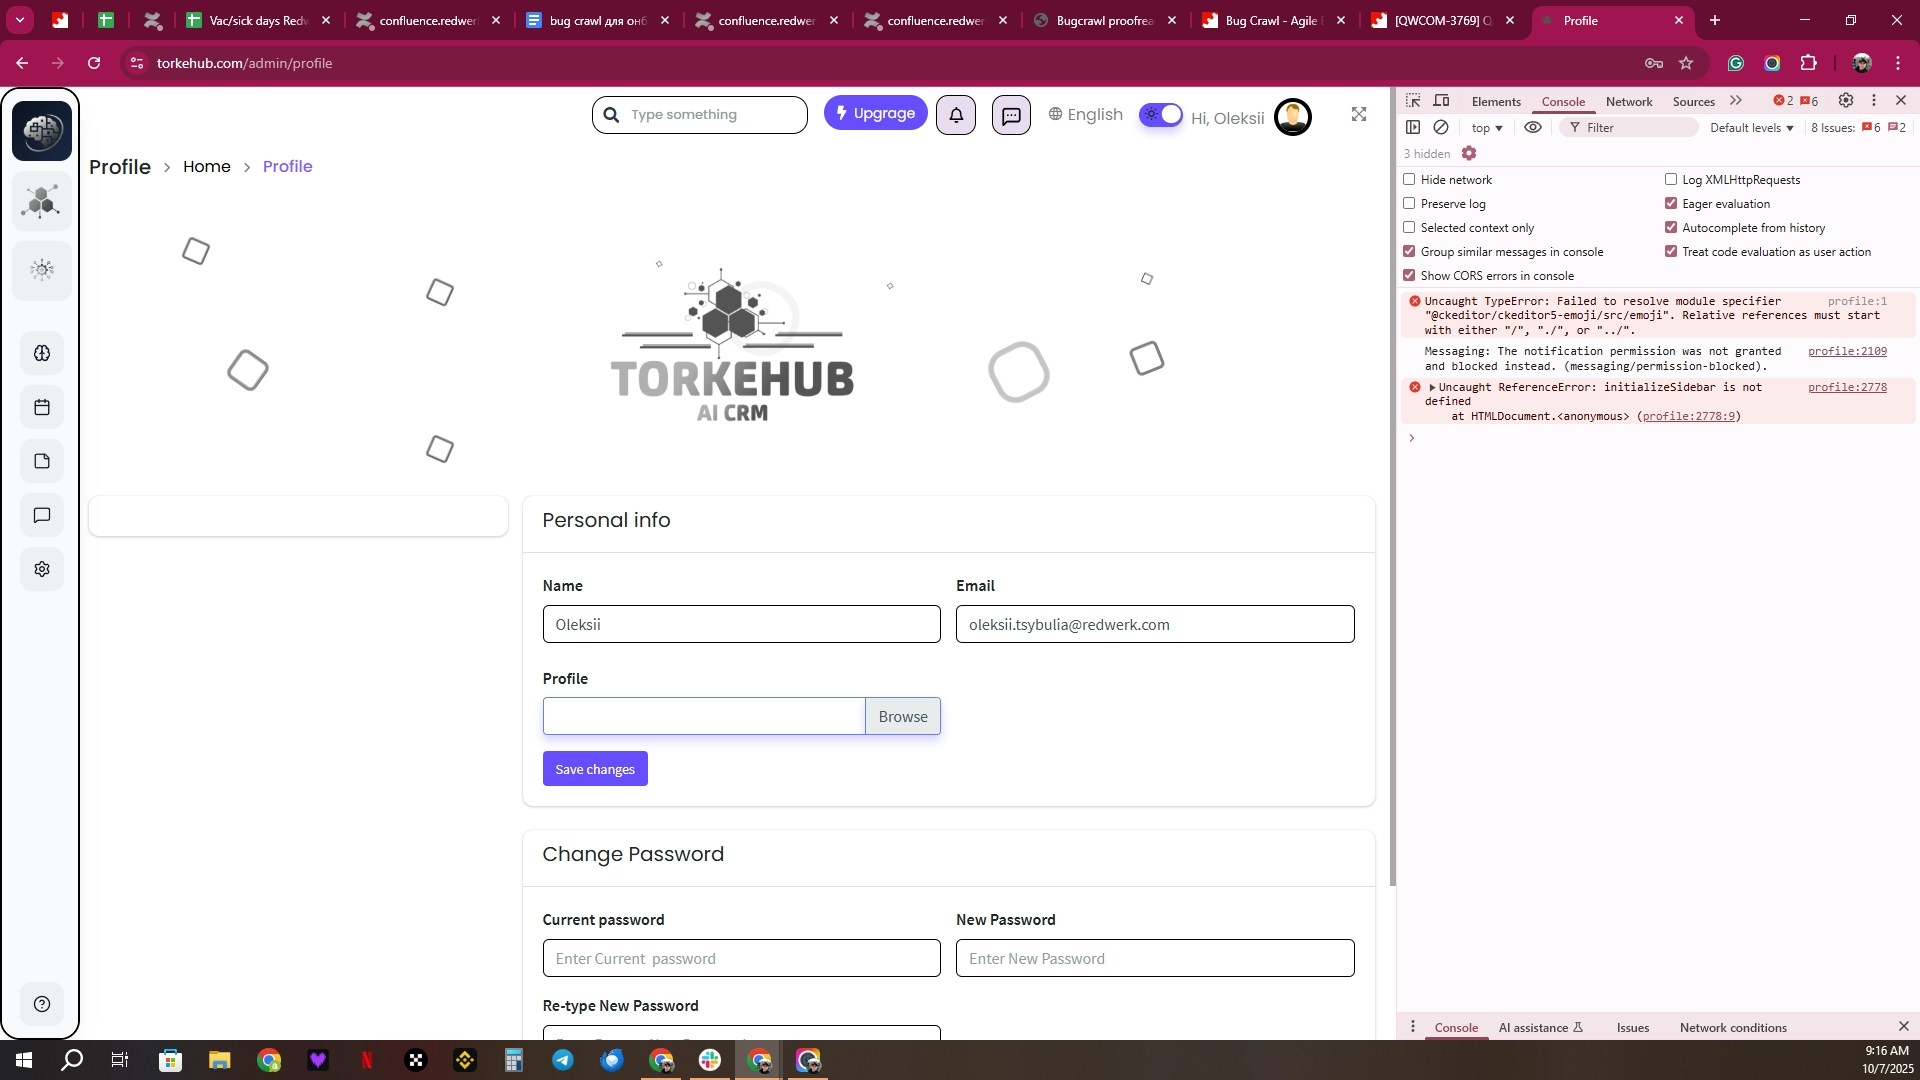Open the English language selector

click(1085, 115)
